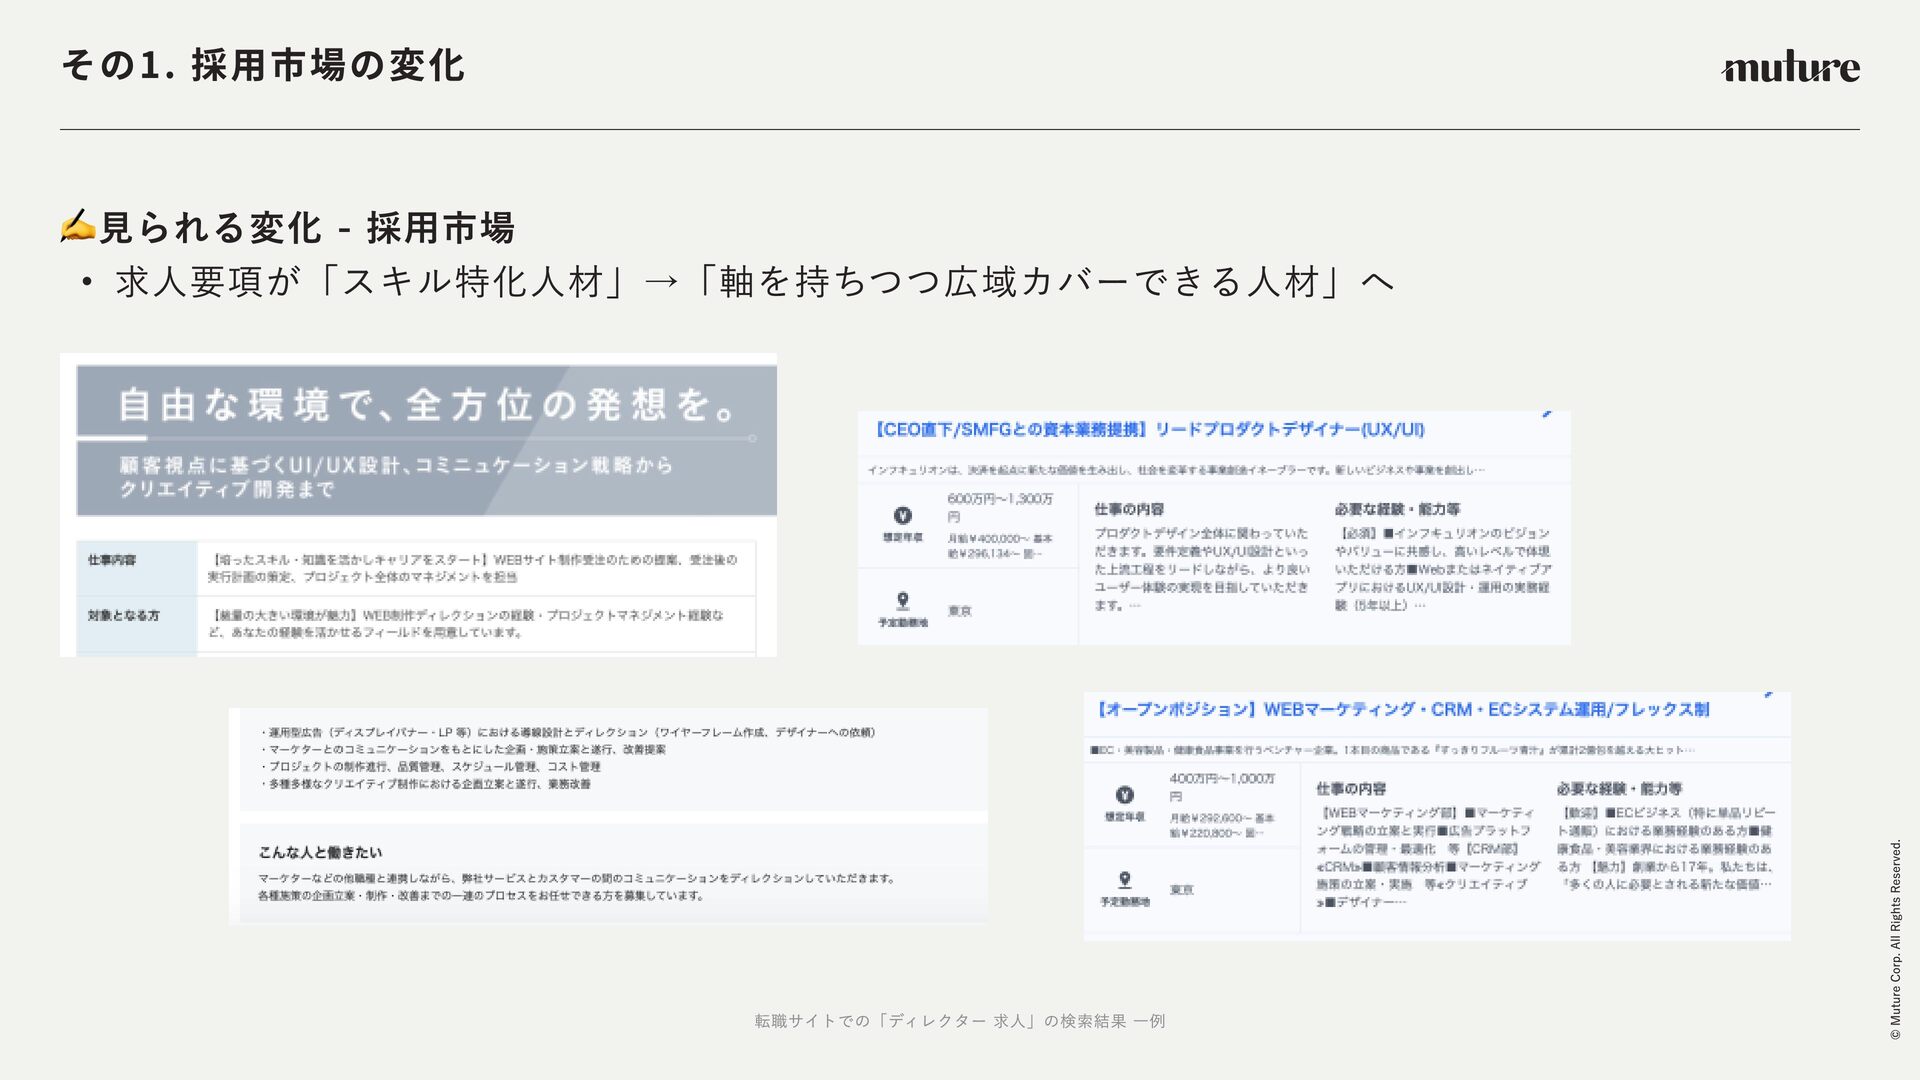Click the muture logo in the header
Image resolution: width=1920 pixels, height=1080 pixels.
(x=1790, y=68)
